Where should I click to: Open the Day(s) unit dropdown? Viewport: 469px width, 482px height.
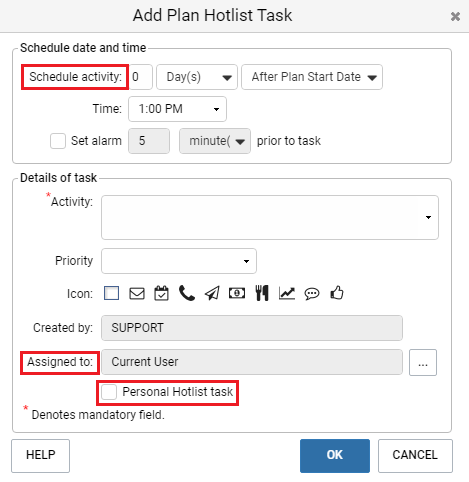coord(197,77)
